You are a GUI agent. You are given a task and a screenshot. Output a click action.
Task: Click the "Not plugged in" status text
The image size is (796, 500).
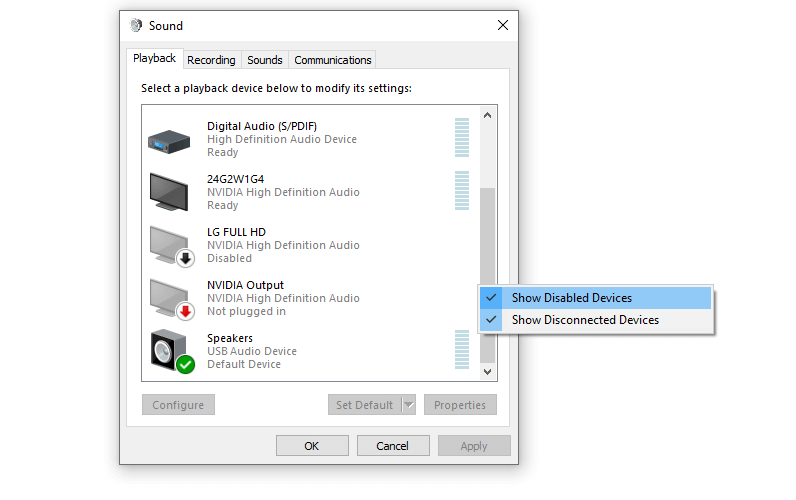click(x=246, y=312)
